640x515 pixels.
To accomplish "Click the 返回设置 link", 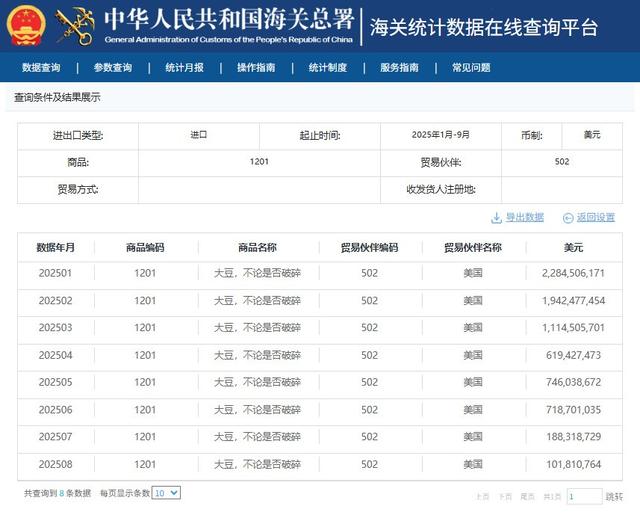I will 596,218.
